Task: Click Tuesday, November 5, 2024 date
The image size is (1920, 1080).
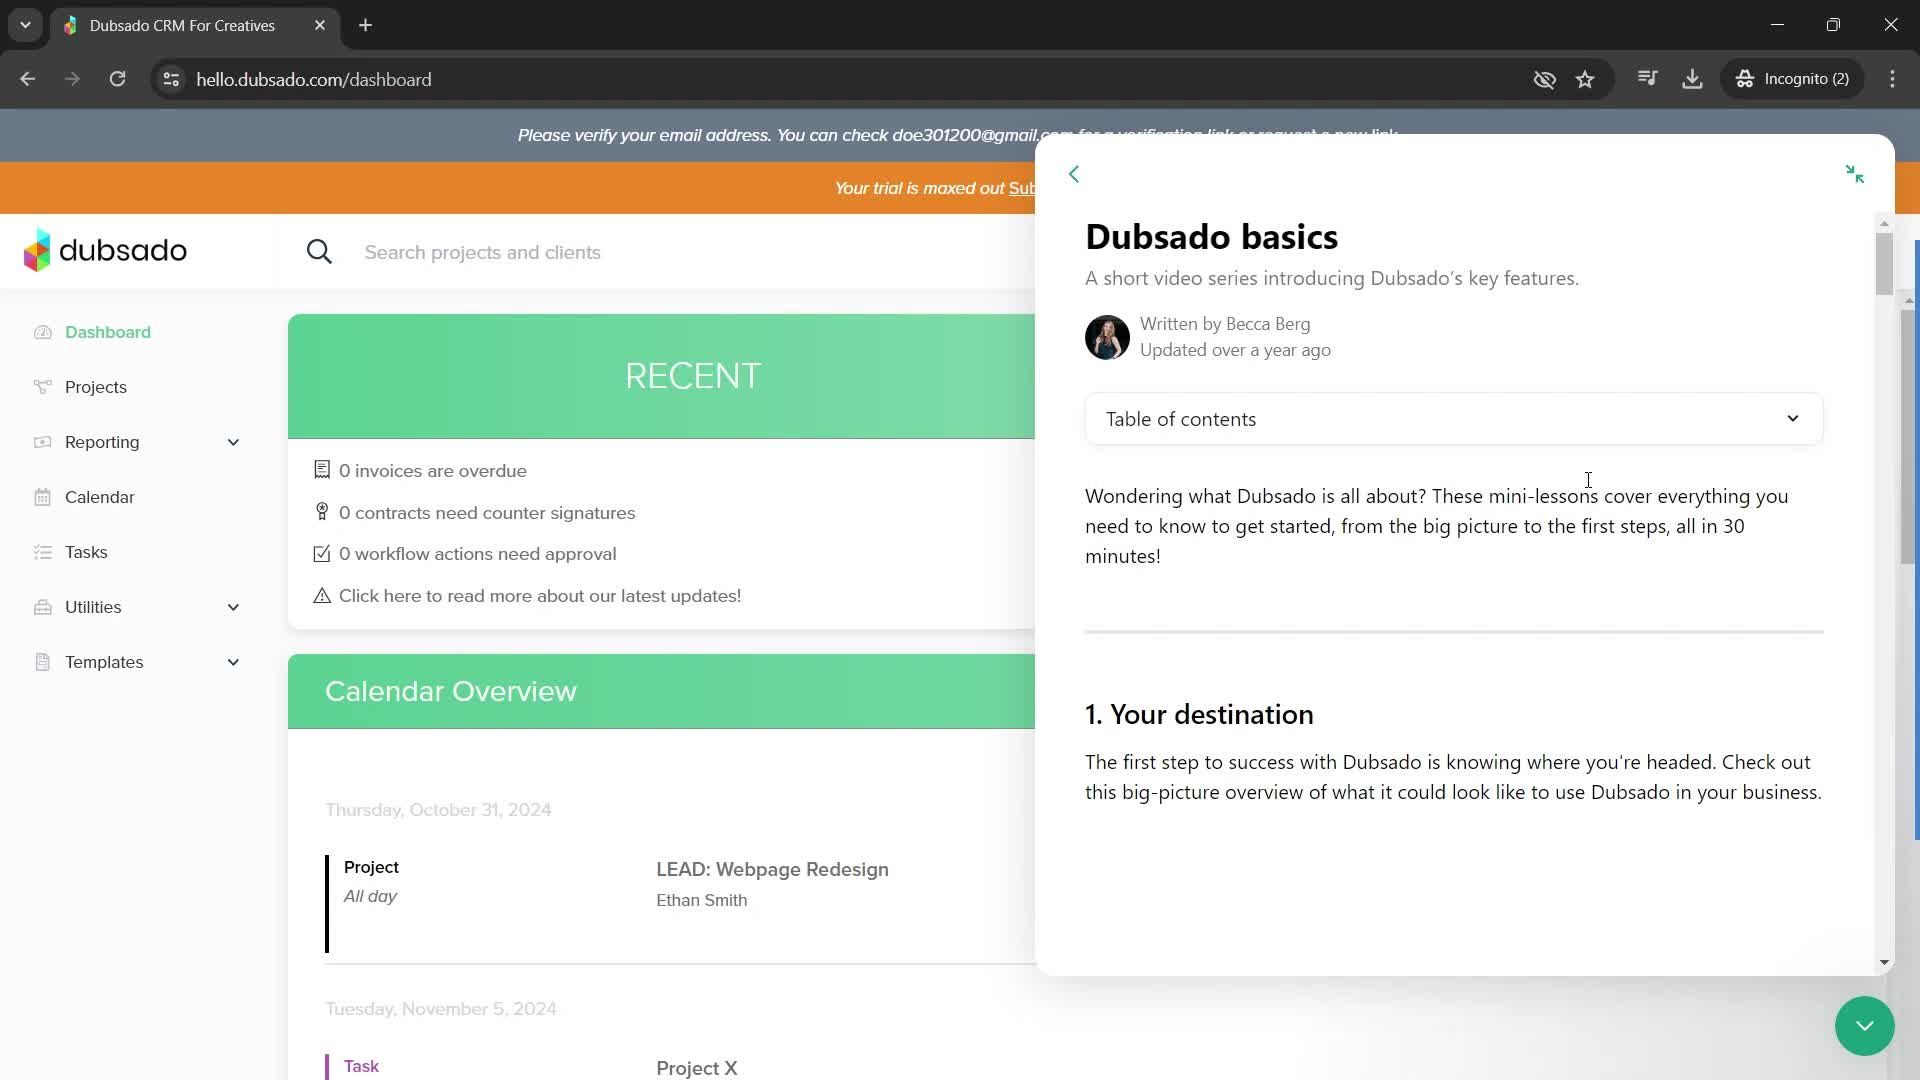Action: click(441, 1009)
